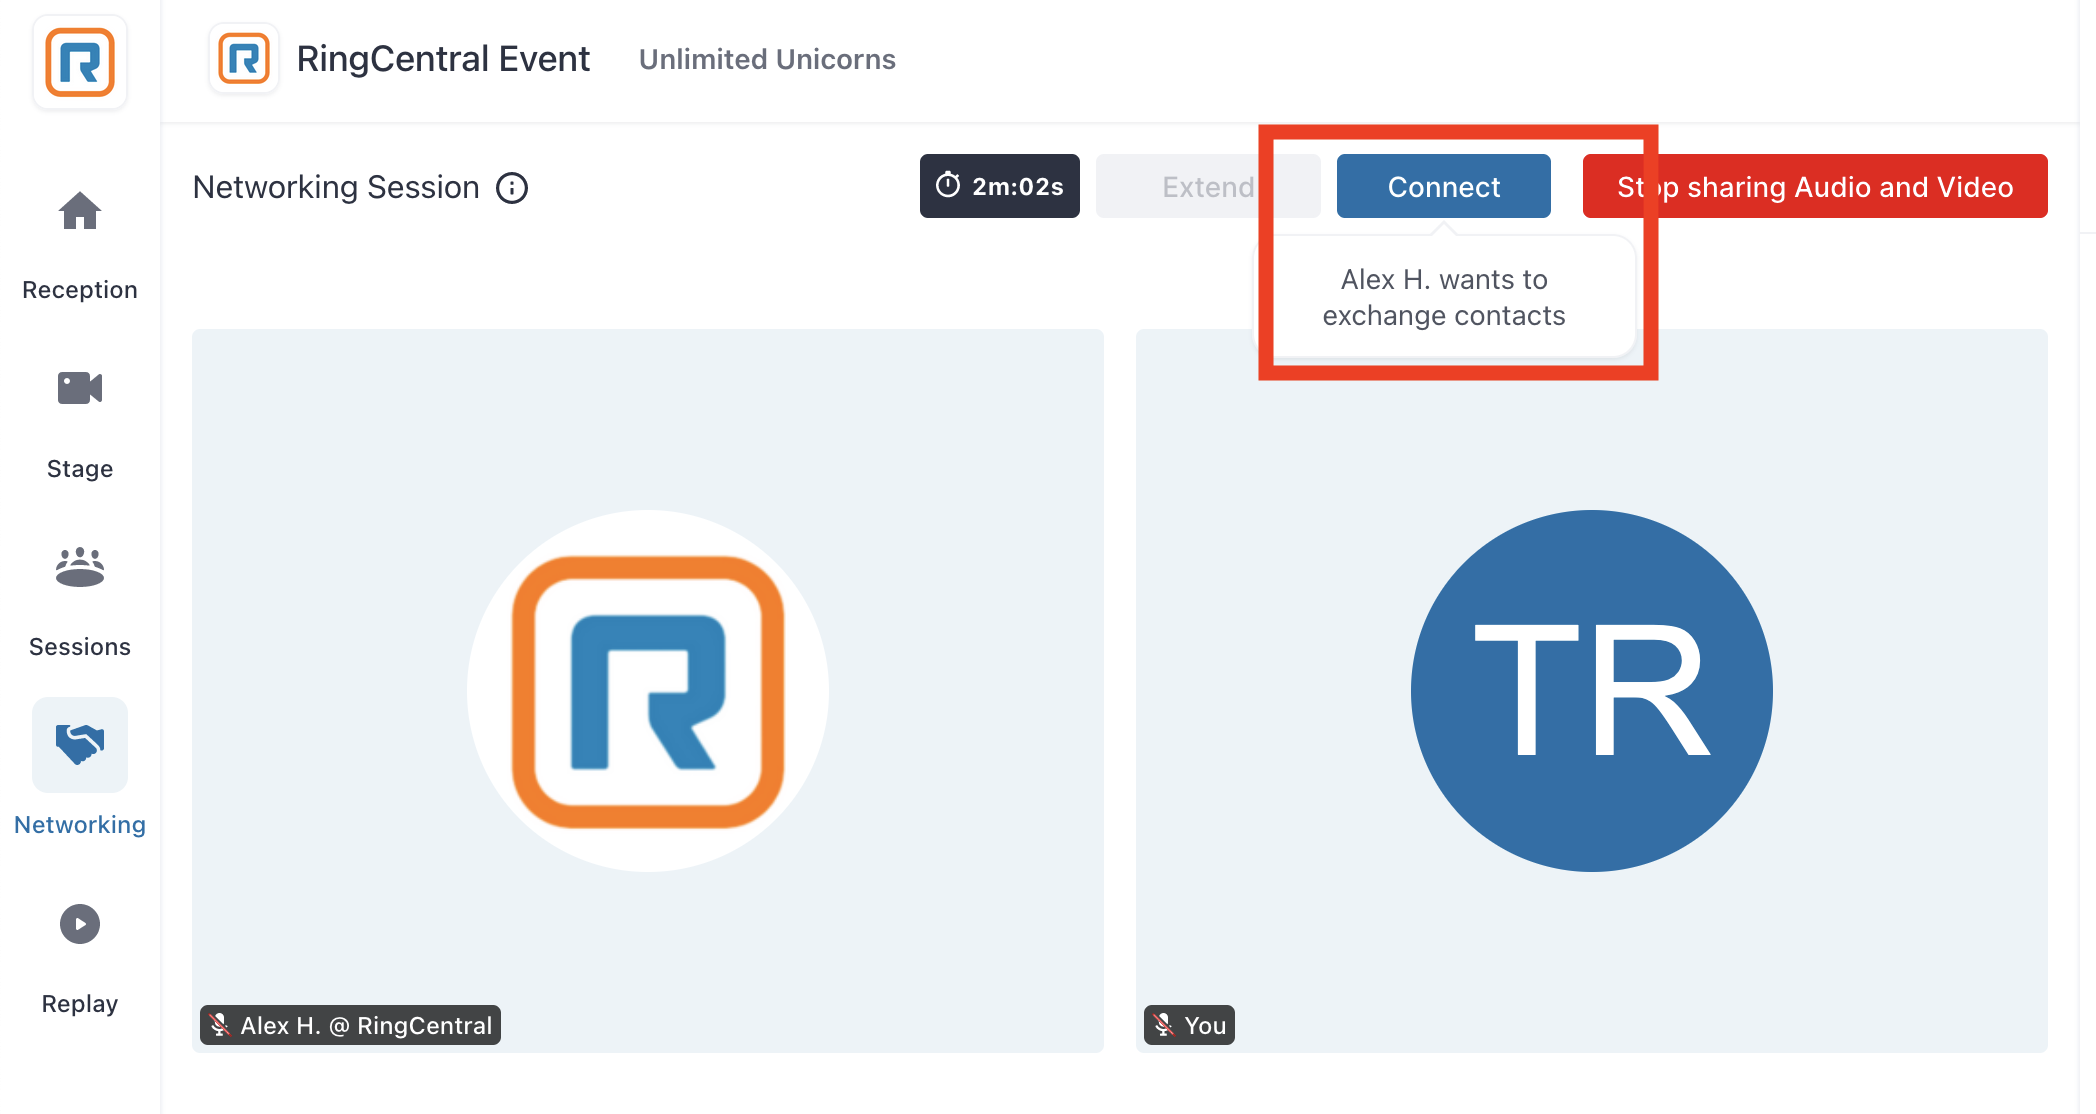2096x1114 pixels.
Task: Select the Networking handshake icon
Action: [80, 744]
